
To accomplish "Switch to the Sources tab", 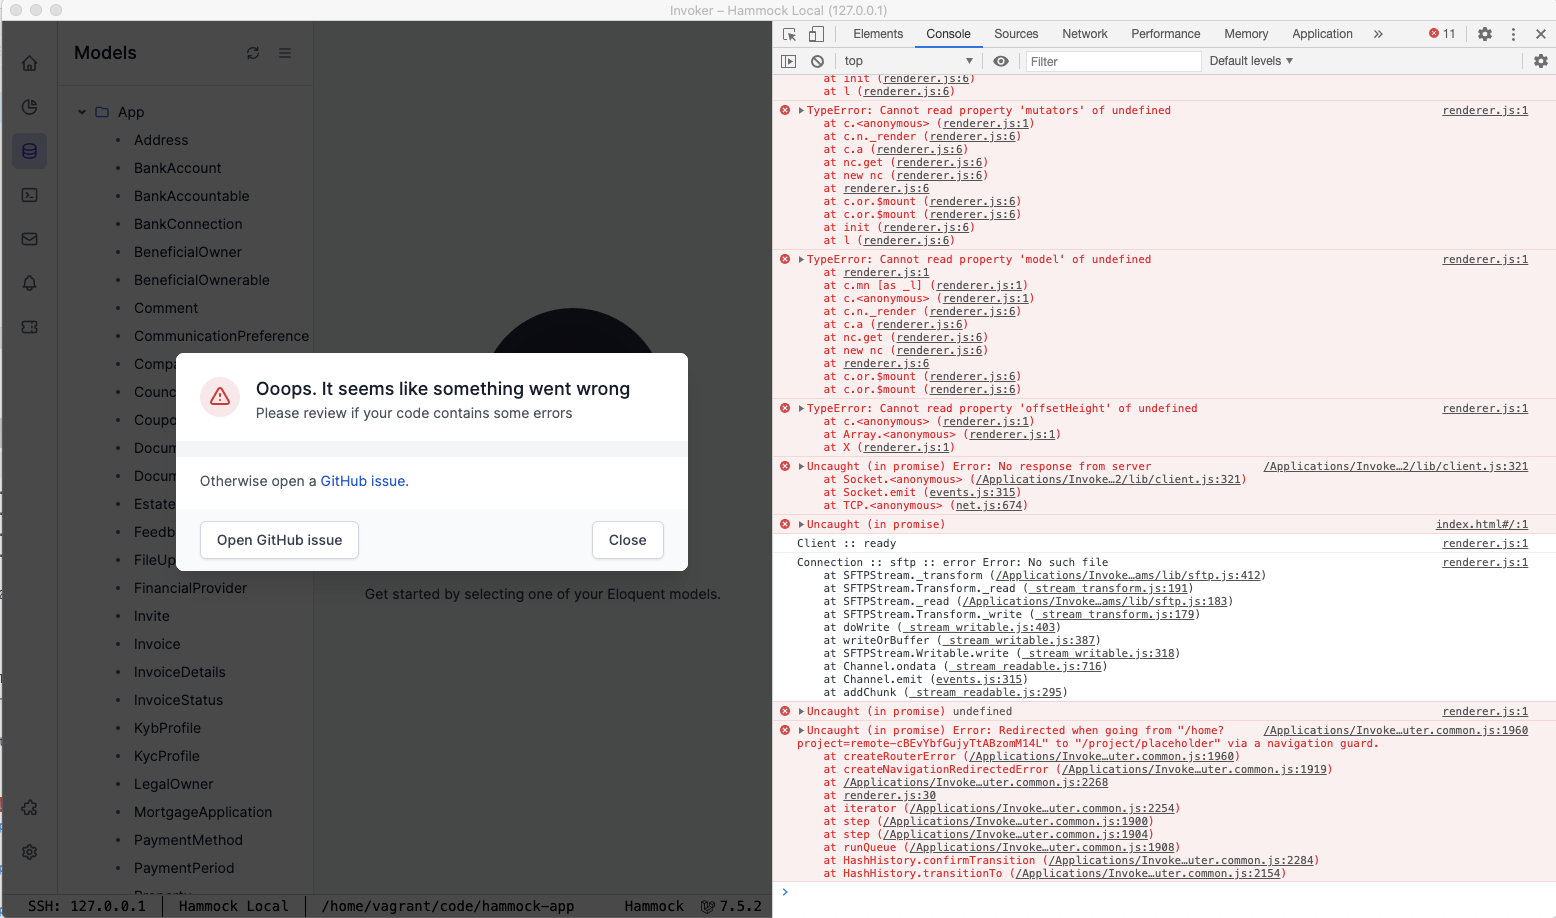I will point(1016,33).
